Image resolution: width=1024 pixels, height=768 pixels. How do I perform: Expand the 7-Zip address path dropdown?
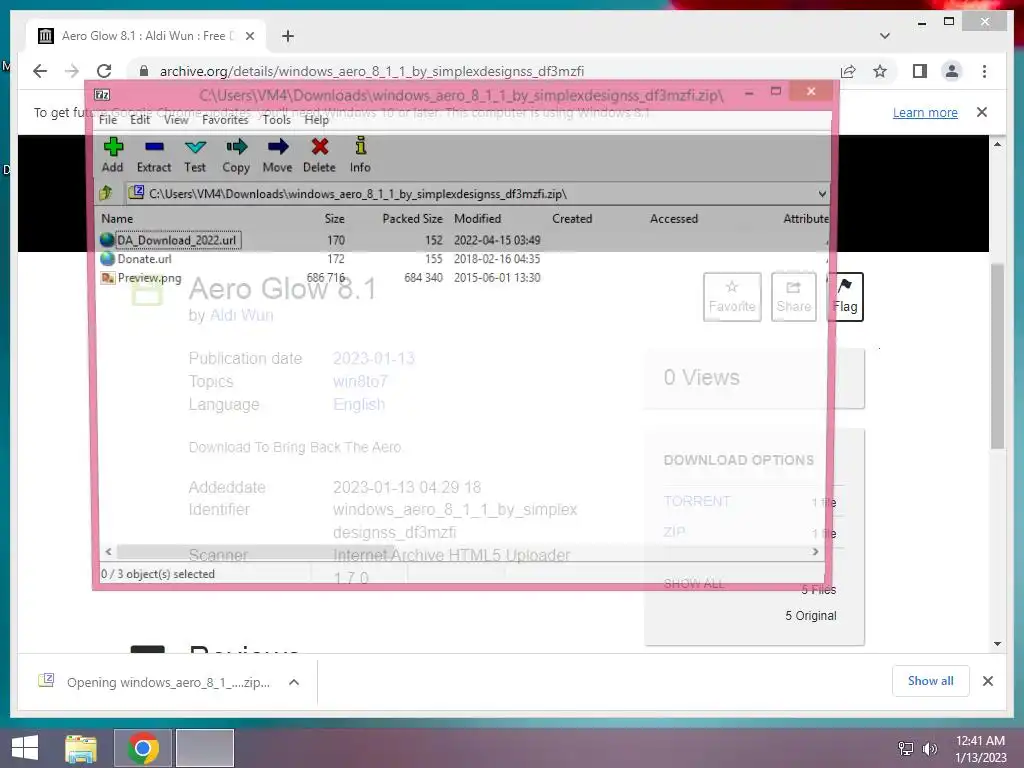(822, 194)
